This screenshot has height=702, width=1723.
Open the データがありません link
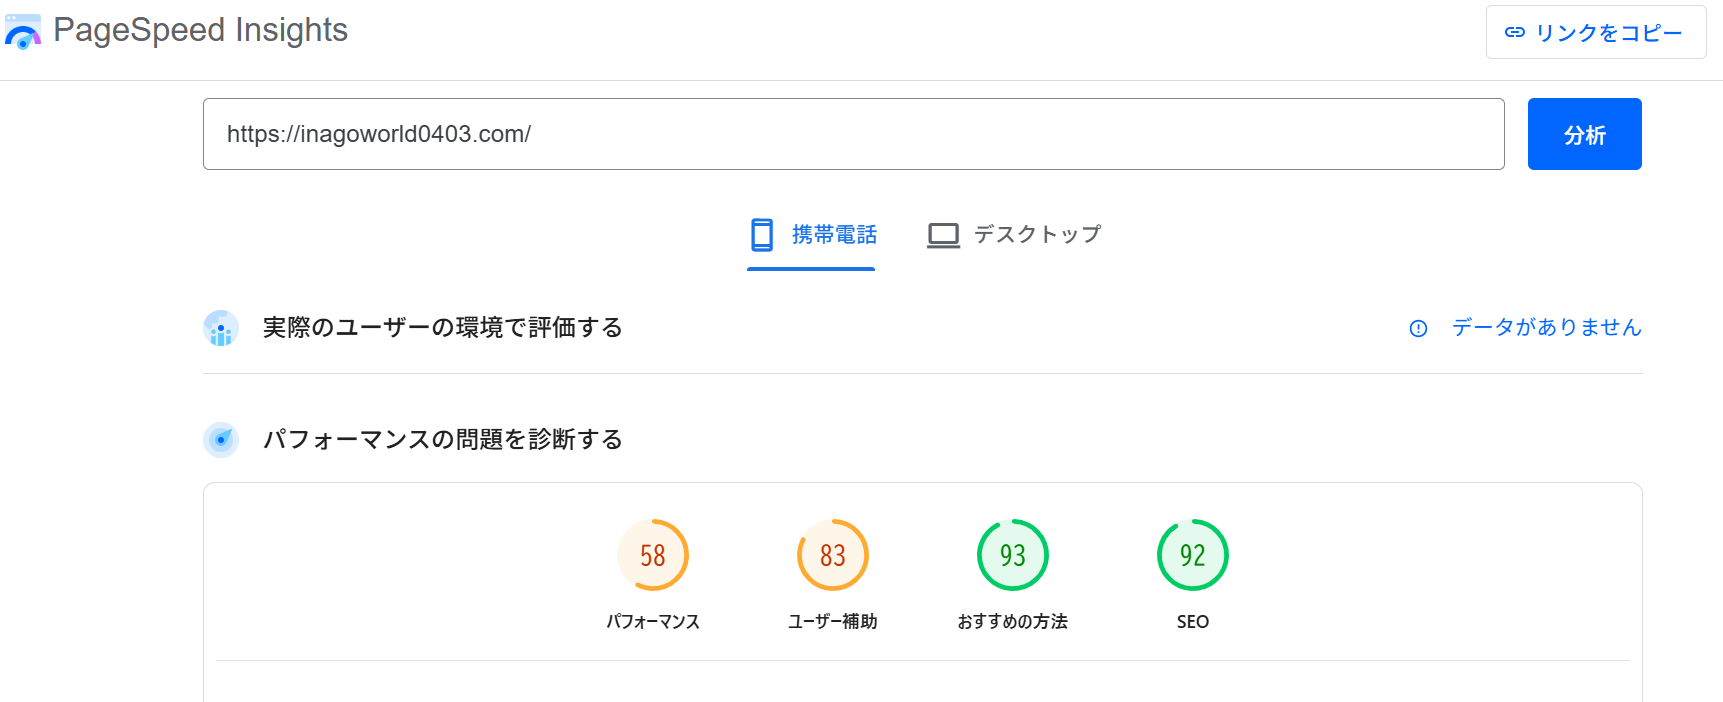1546,328
